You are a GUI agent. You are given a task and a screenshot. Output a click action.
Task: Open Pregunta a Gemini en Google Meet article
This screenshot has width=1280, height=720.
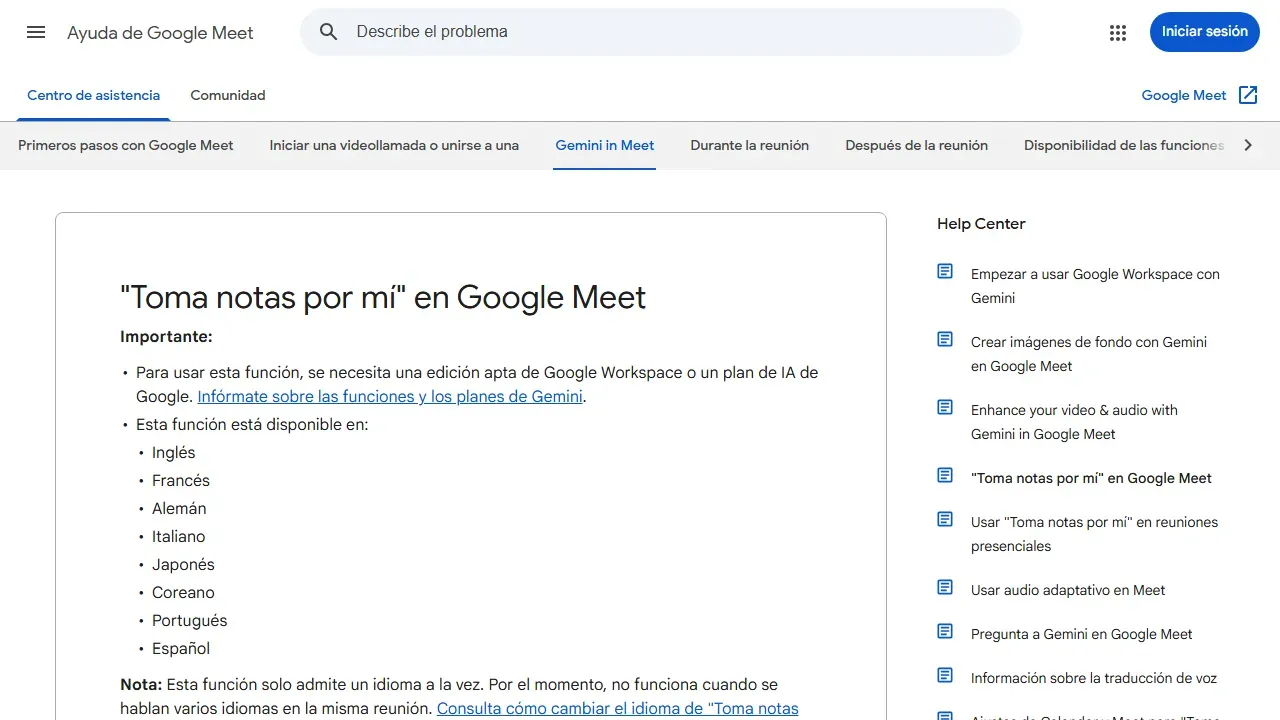coord(1082,634)
